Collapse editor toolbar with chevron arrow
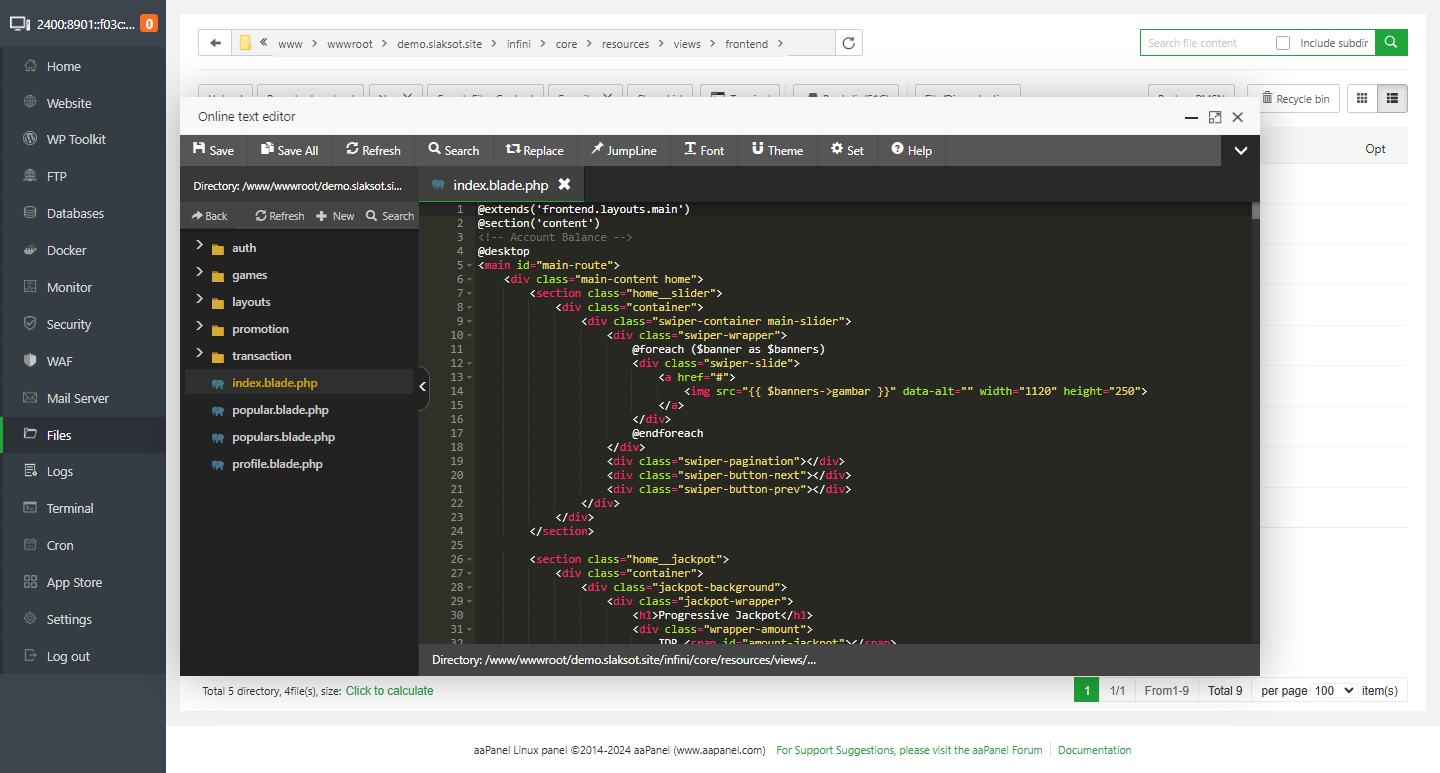Image resolution: width=1440 pixels, height=773 pixels. tap(1241, 151)
